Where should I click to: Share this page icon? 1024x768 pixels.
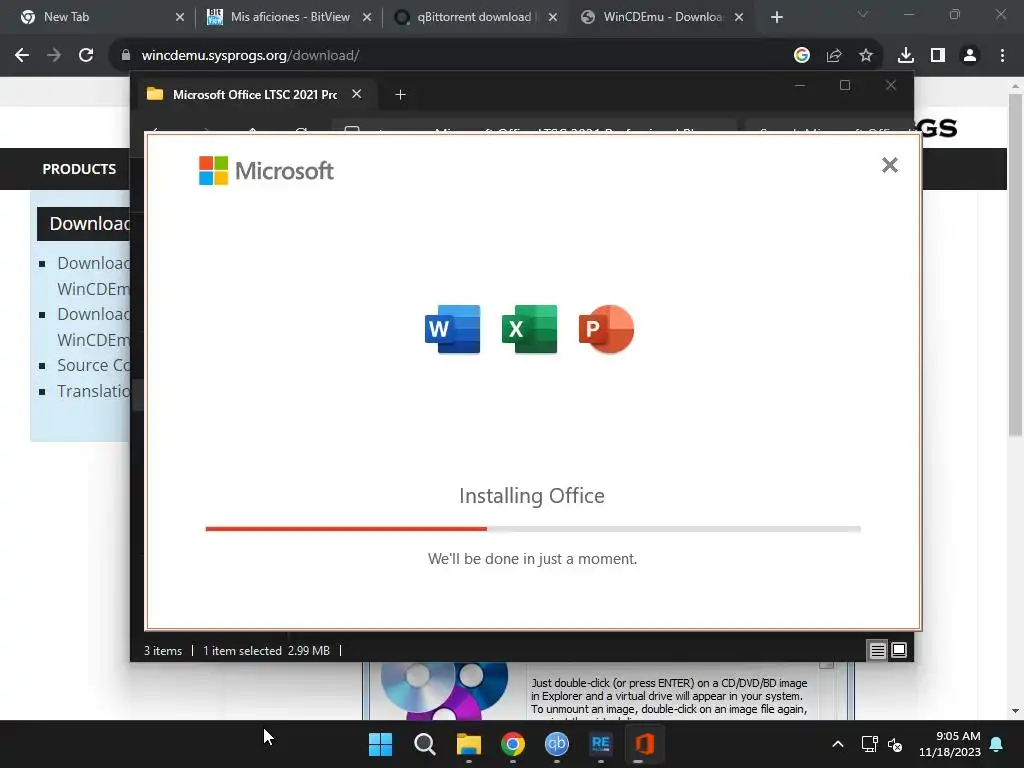834,56
